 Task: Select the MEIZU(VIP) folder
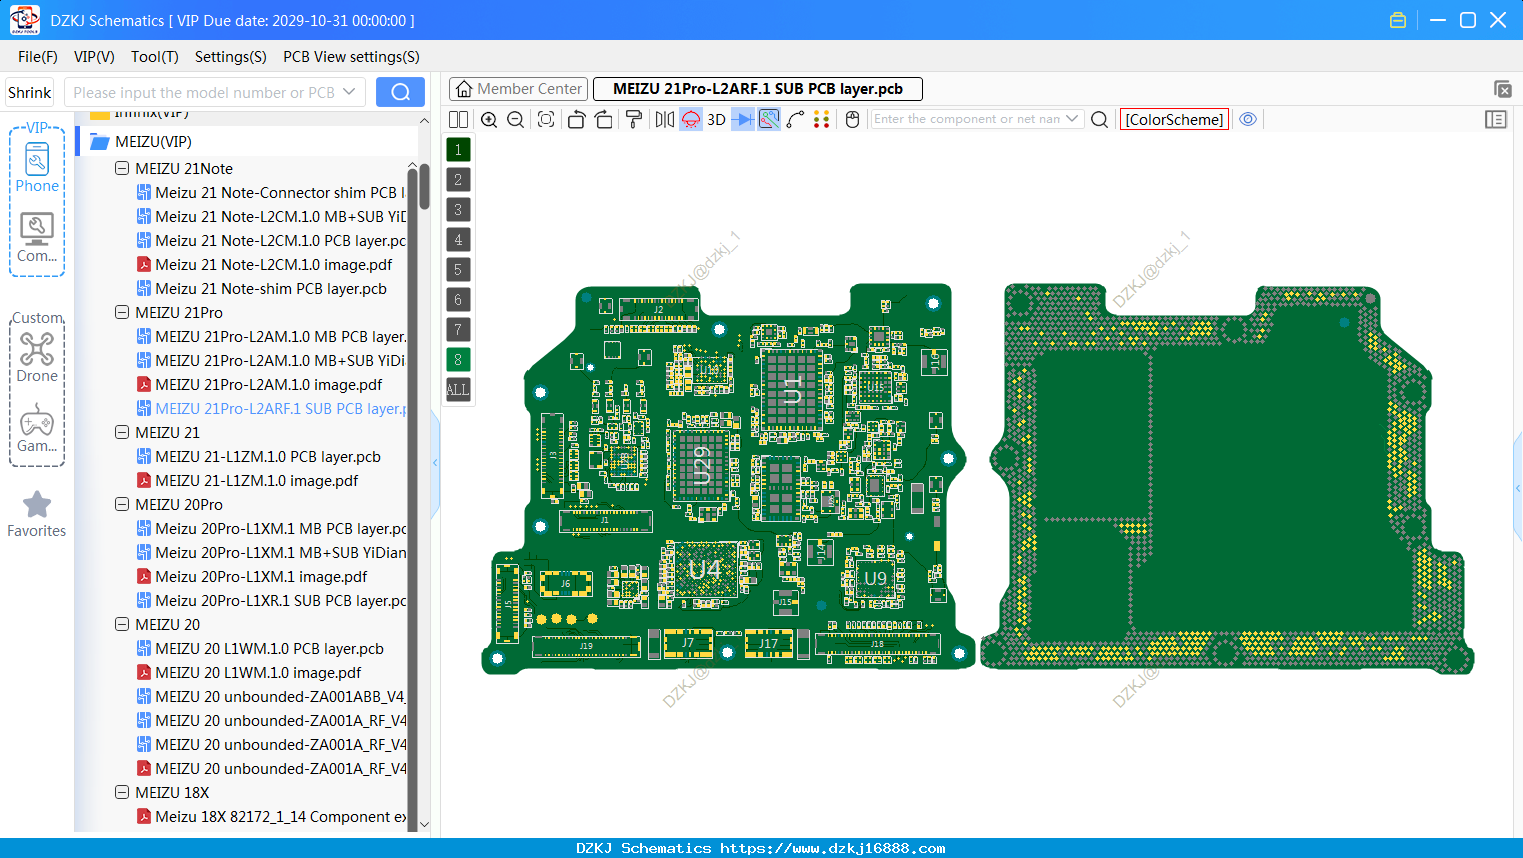point(153,142)
